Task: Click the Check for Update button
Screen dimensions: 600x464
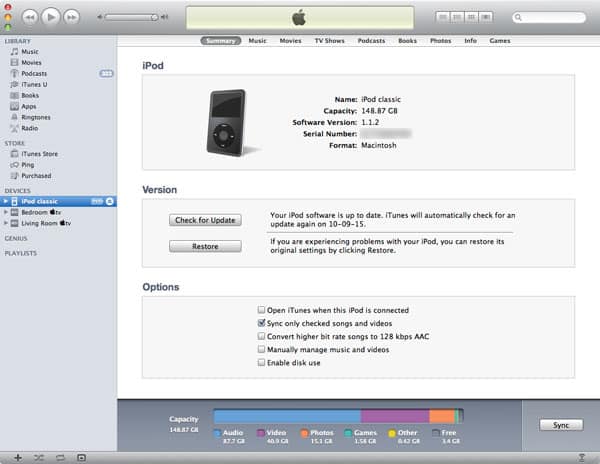Action: pos(205,220)
